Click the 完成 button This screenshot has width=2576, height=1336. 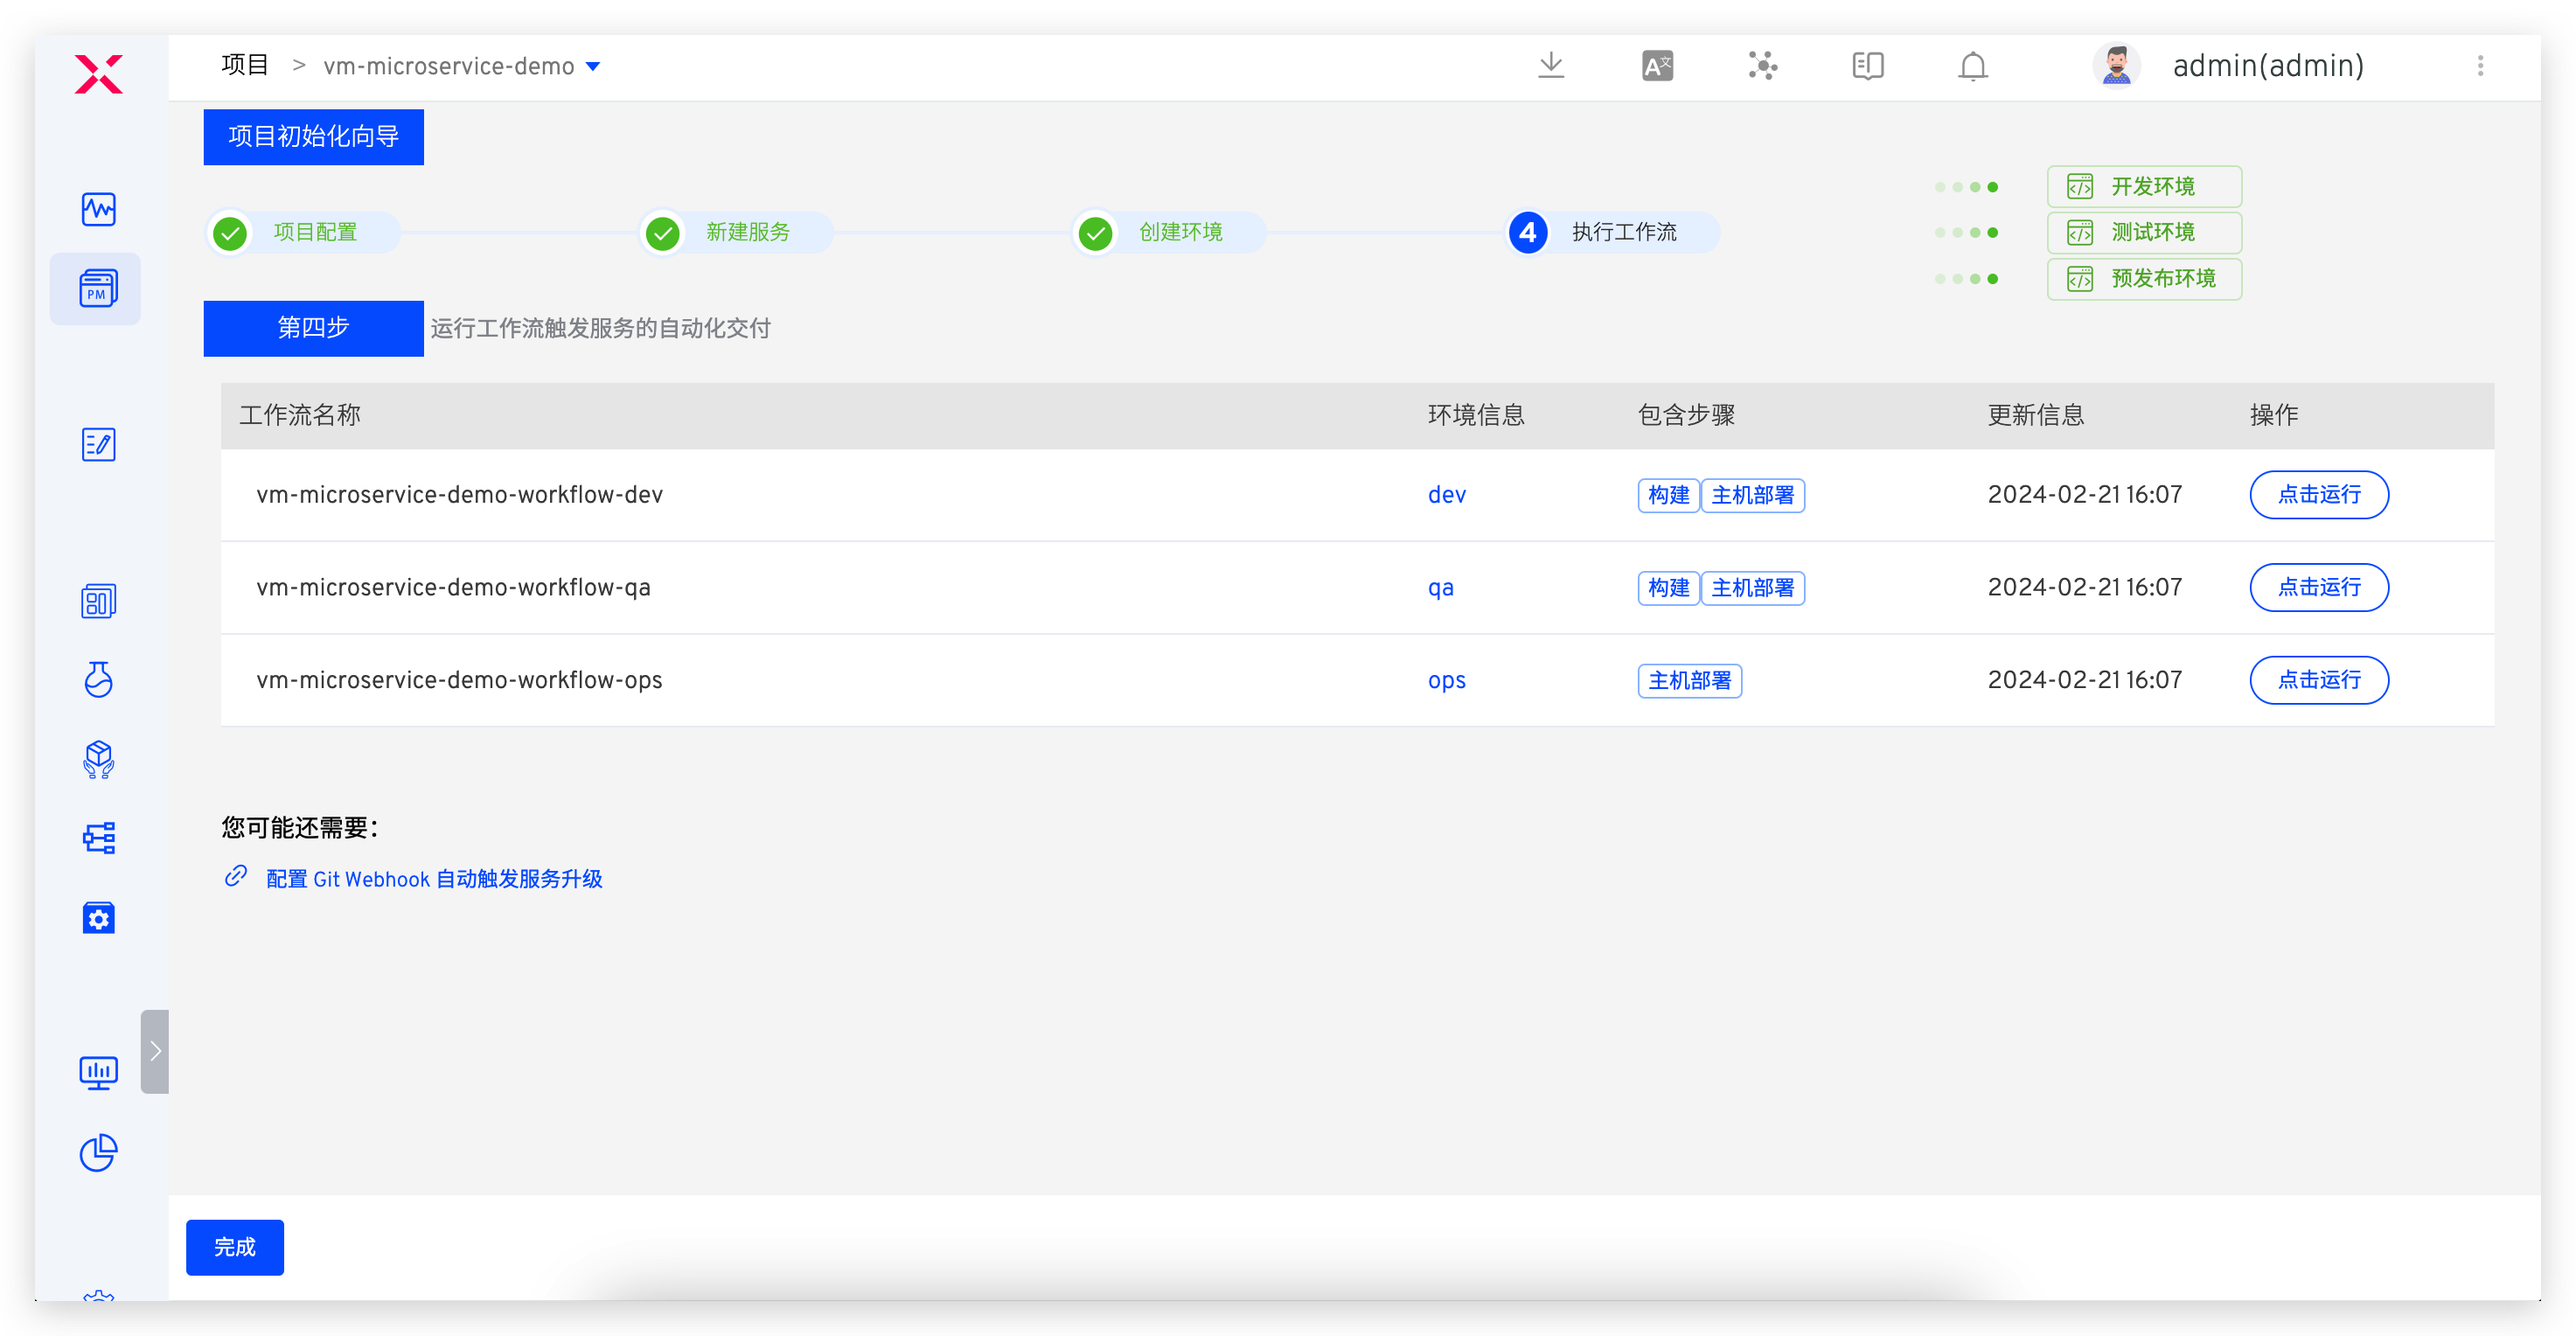pos(234,1246)
